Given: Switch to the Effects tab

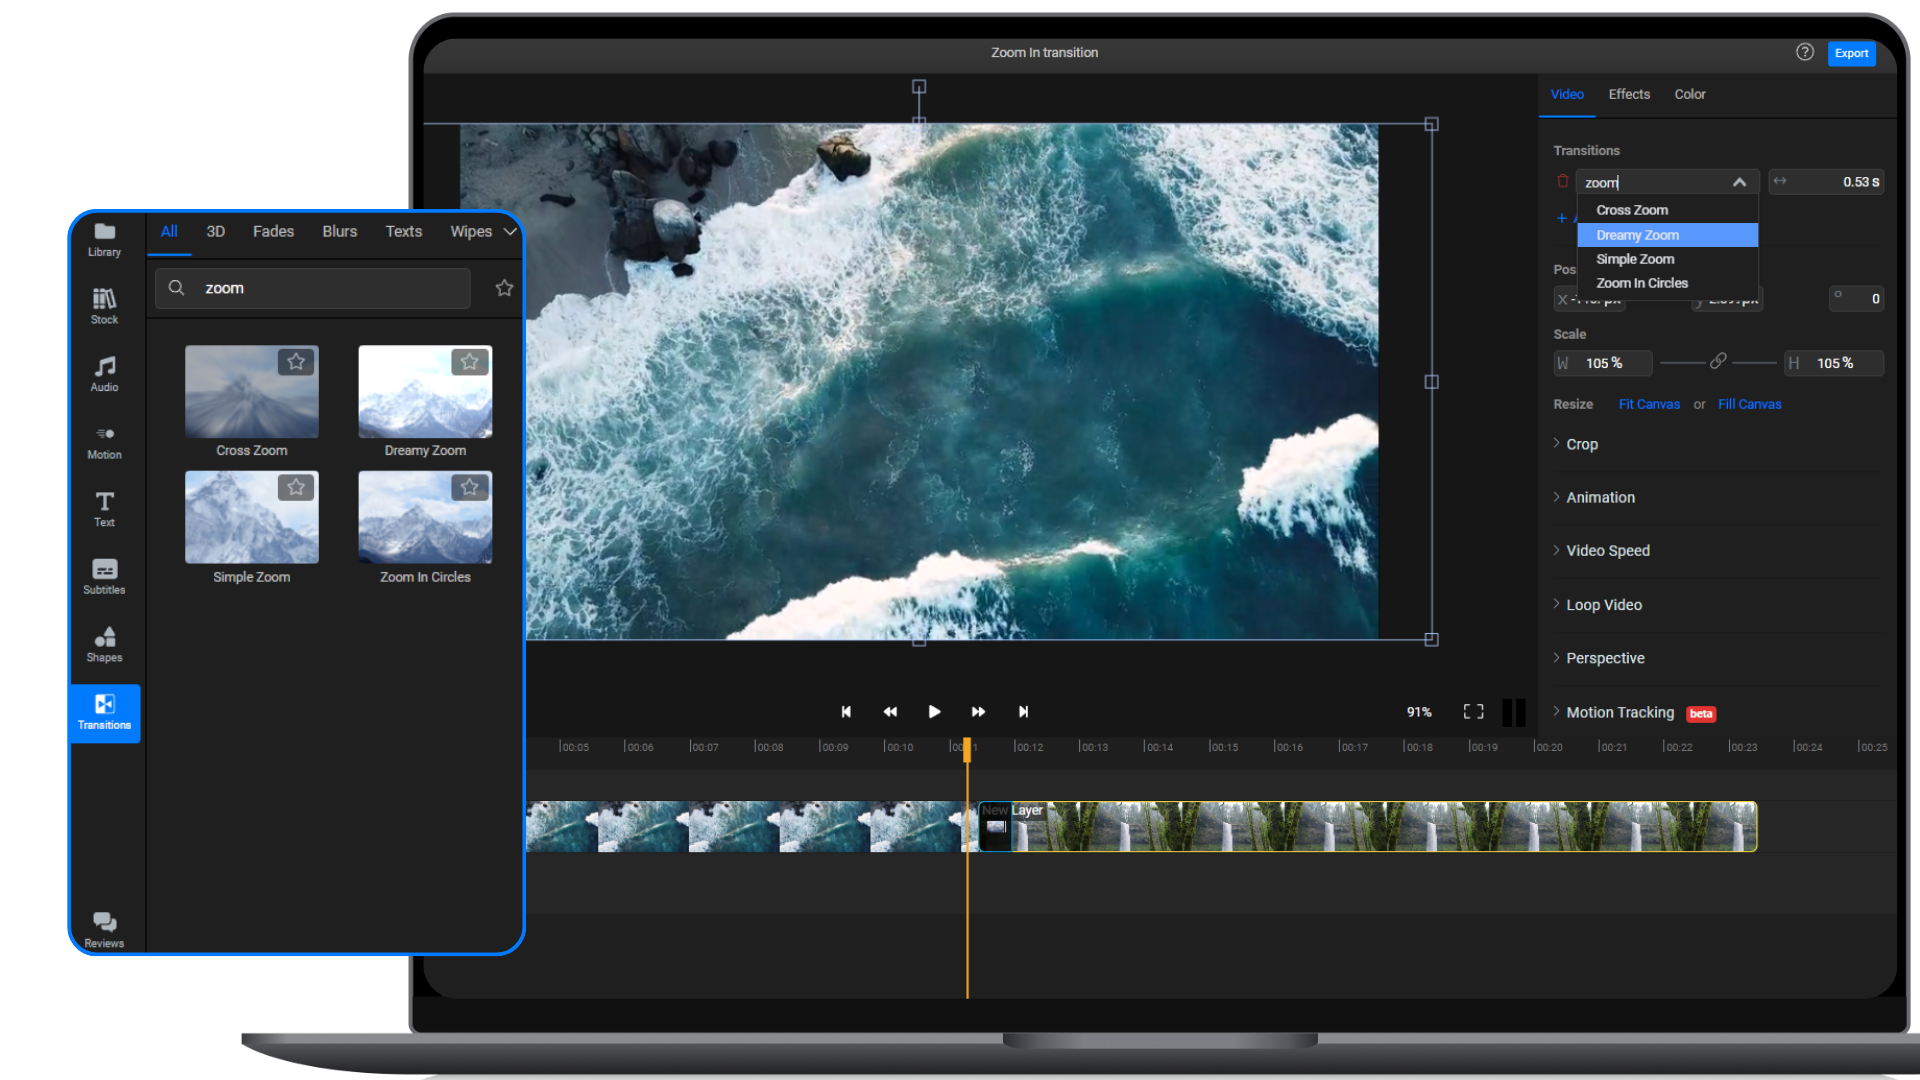Looking at the screenshot, I should pyautogui.click(x=1628, y=94).
